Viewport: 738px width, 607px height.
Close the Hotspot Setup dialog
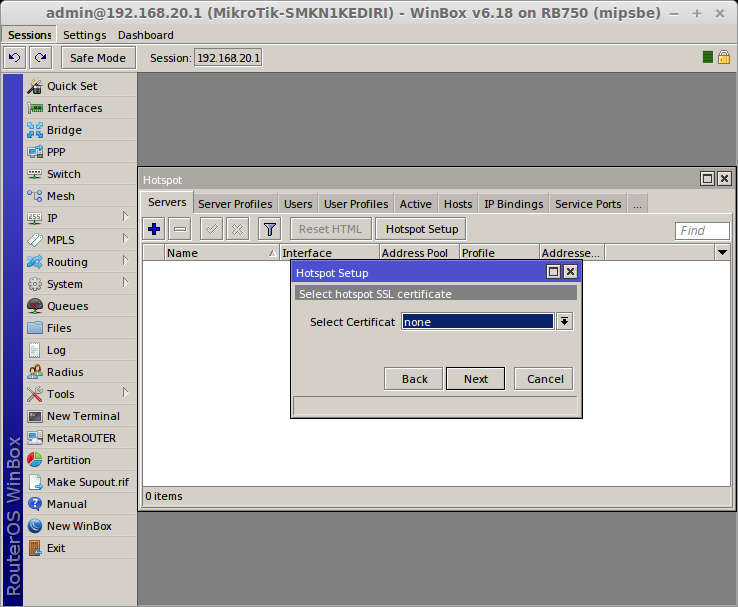pyautogui.click(x=570, y=272)
